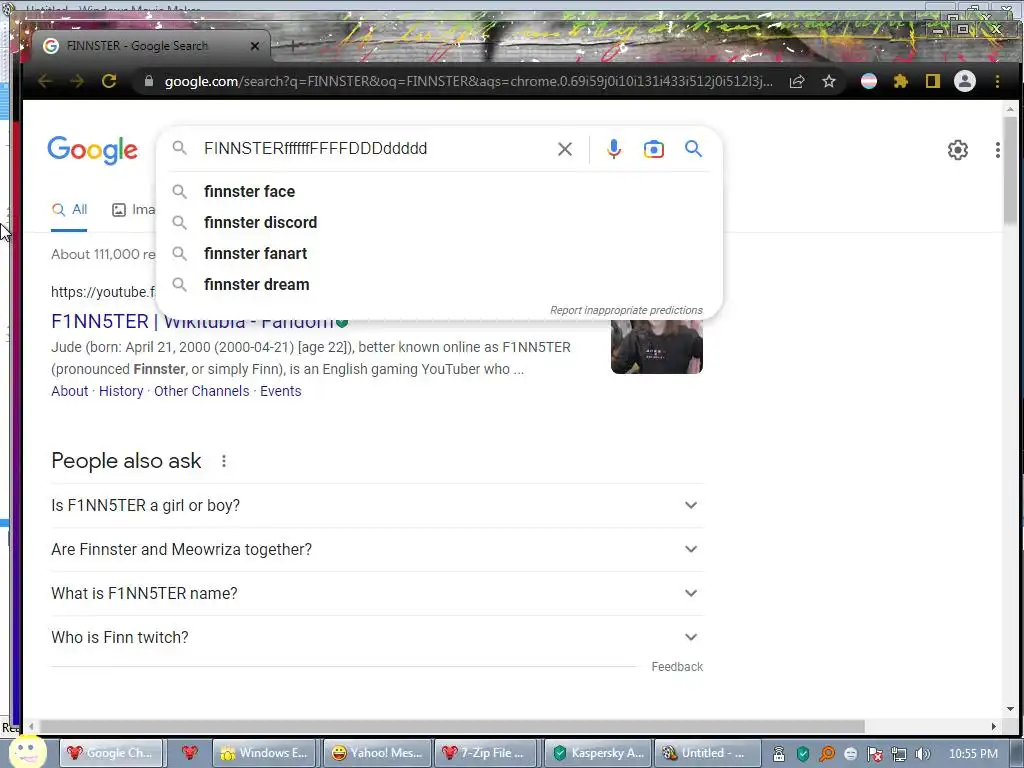1024x768 pixels.
Task: Expand 'Is F1NN5TER a girl or boy?'
Action: tap(377, 505)
